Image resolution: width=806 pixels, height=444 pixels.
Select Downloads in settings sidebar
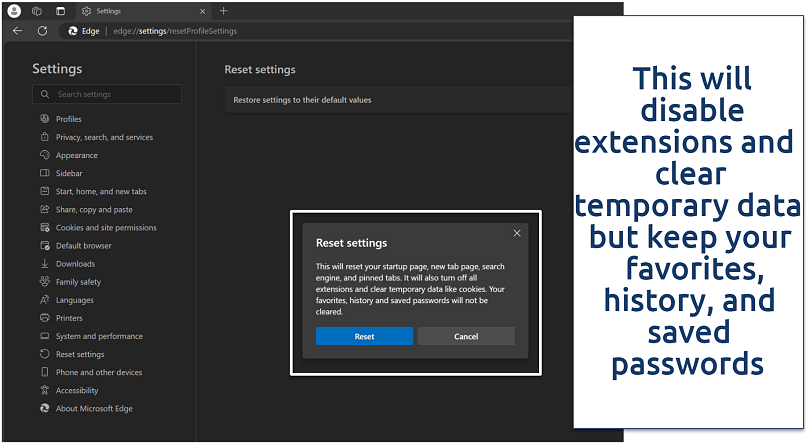click(75, 264)
